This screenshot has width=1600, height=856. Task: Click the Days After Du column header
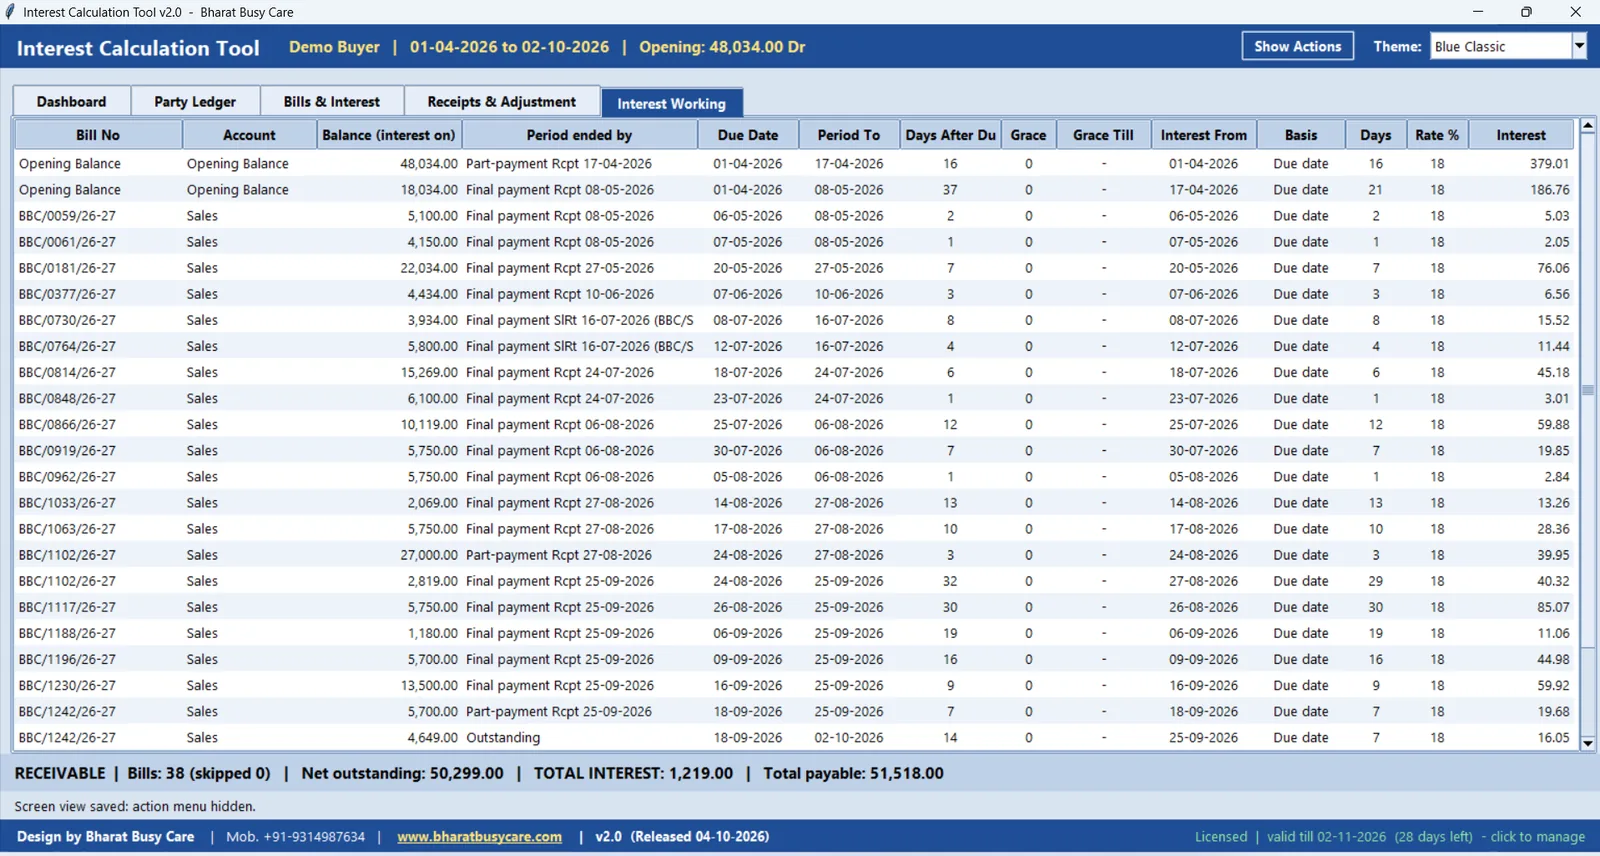950,135
